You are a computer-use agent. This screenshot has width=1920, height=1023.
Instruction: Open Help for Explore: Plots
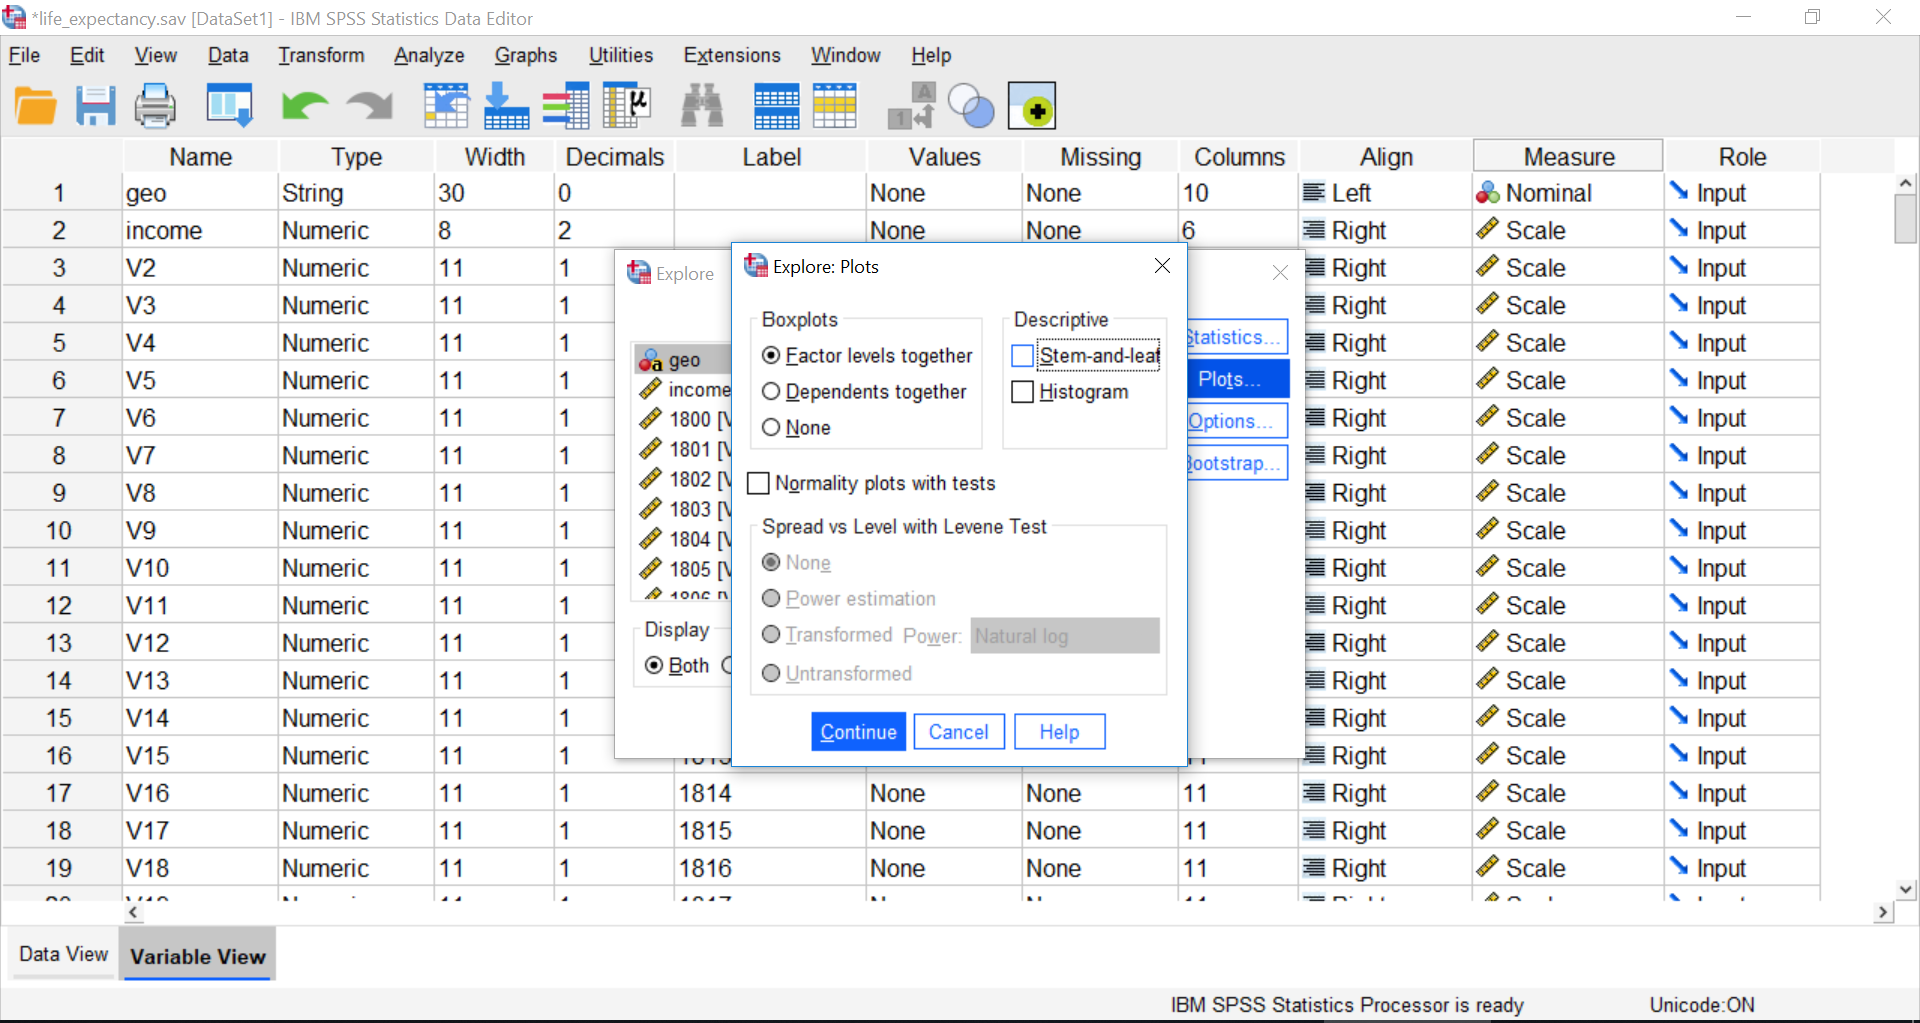(x=1060, y=732)
